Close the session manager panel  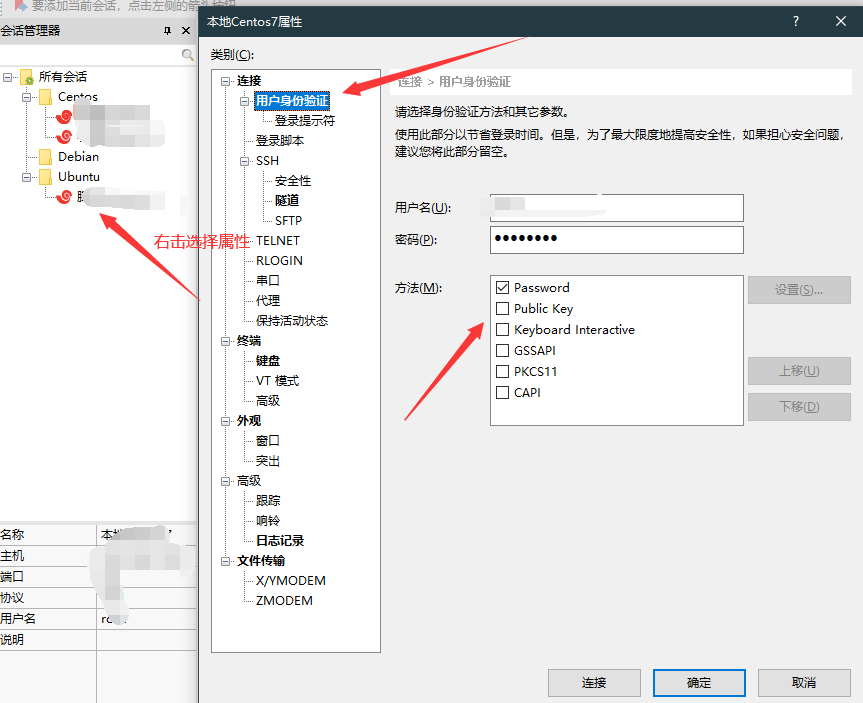tap(186, 31)
